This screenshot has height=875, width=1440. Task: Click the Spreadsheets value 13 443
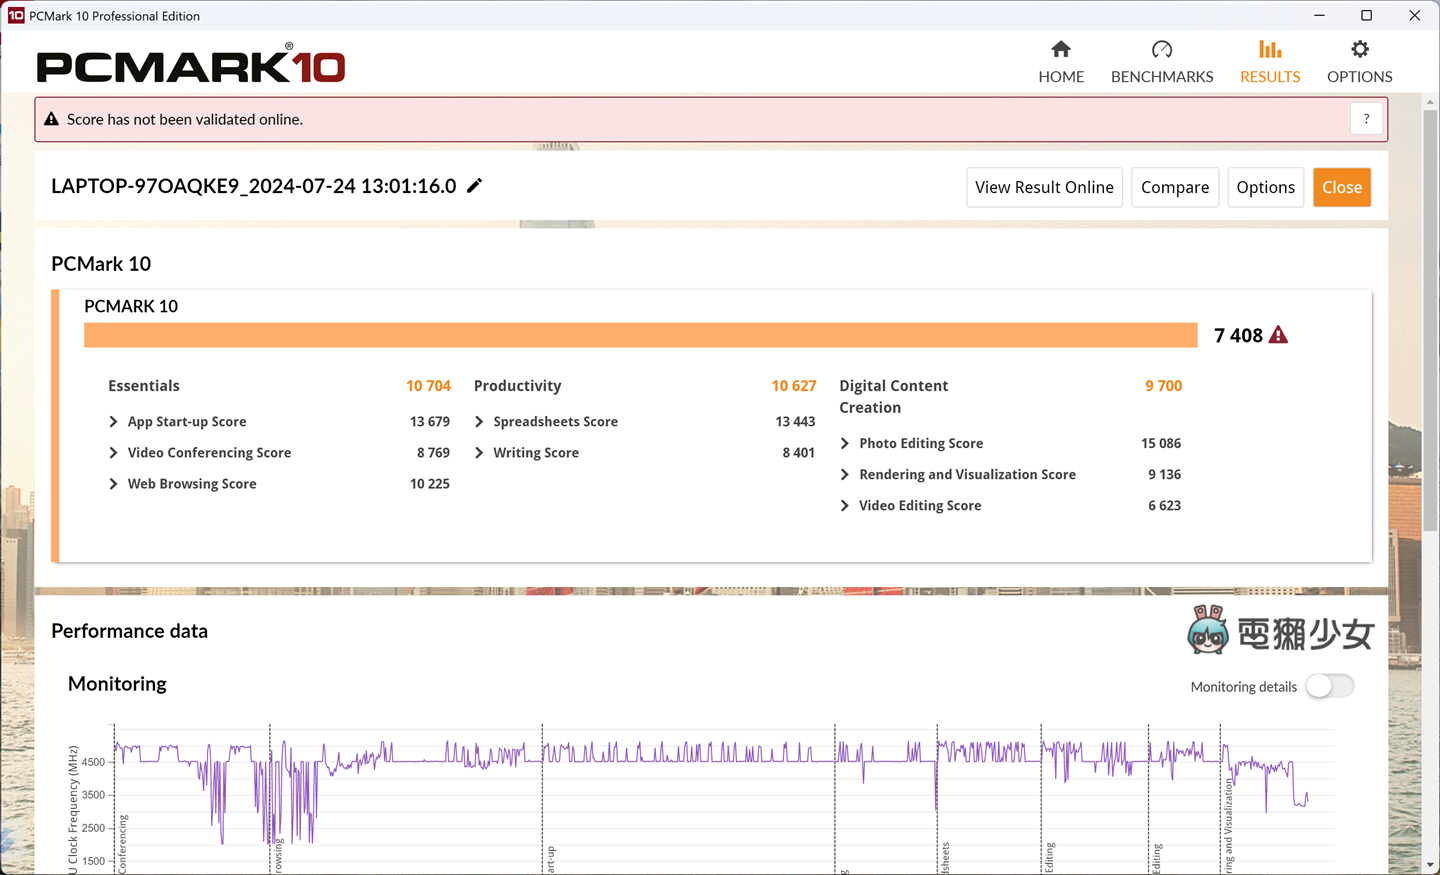click(x=795, y=422)
